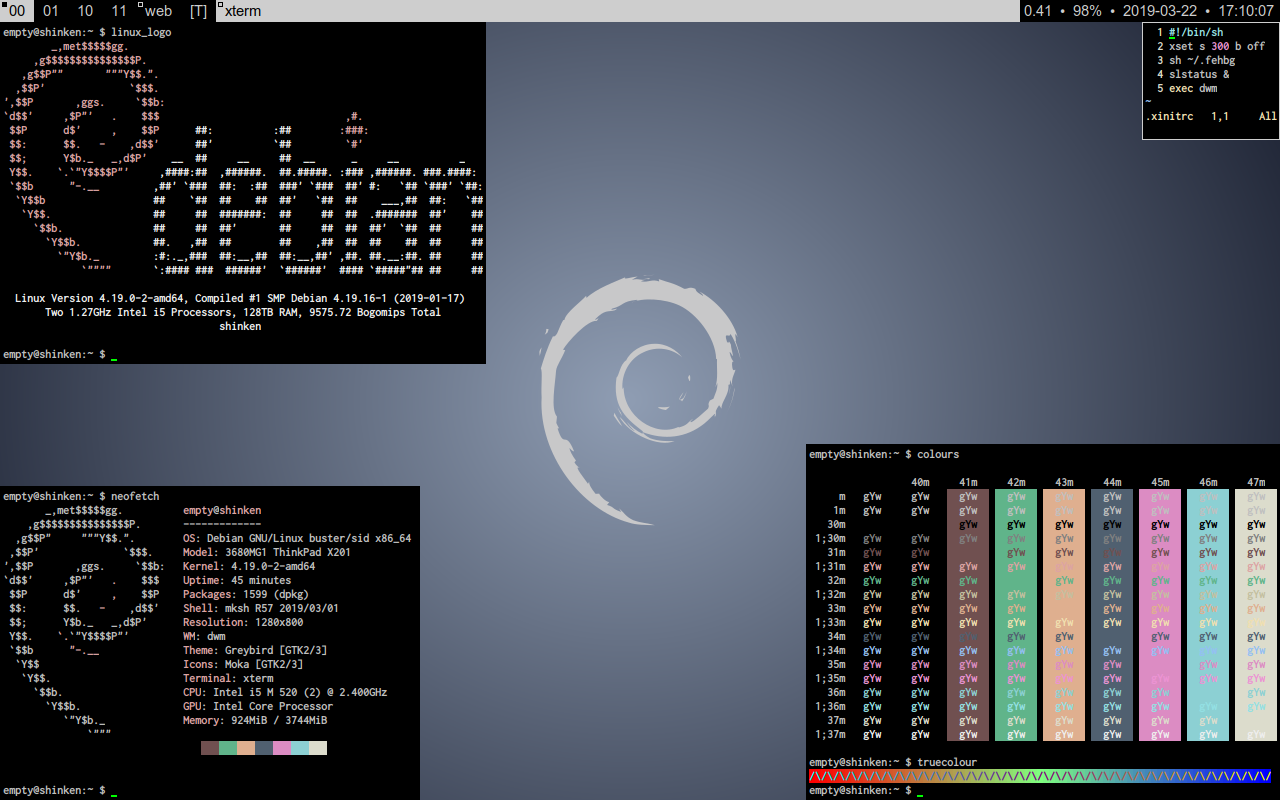Click the 47m column header in colours table
Screen dimensions: 1280x800
tap(1256, 482)
